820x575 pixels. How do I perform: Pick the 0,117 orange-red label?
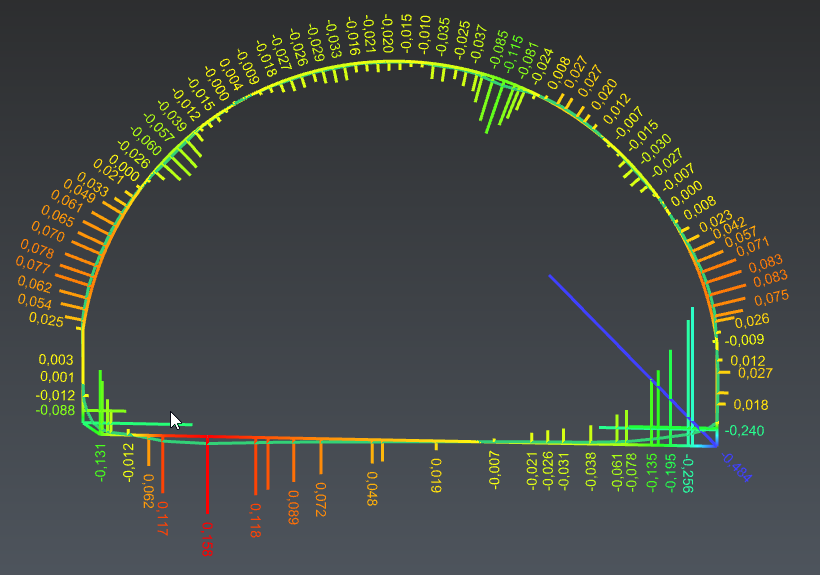click(163, 518)
